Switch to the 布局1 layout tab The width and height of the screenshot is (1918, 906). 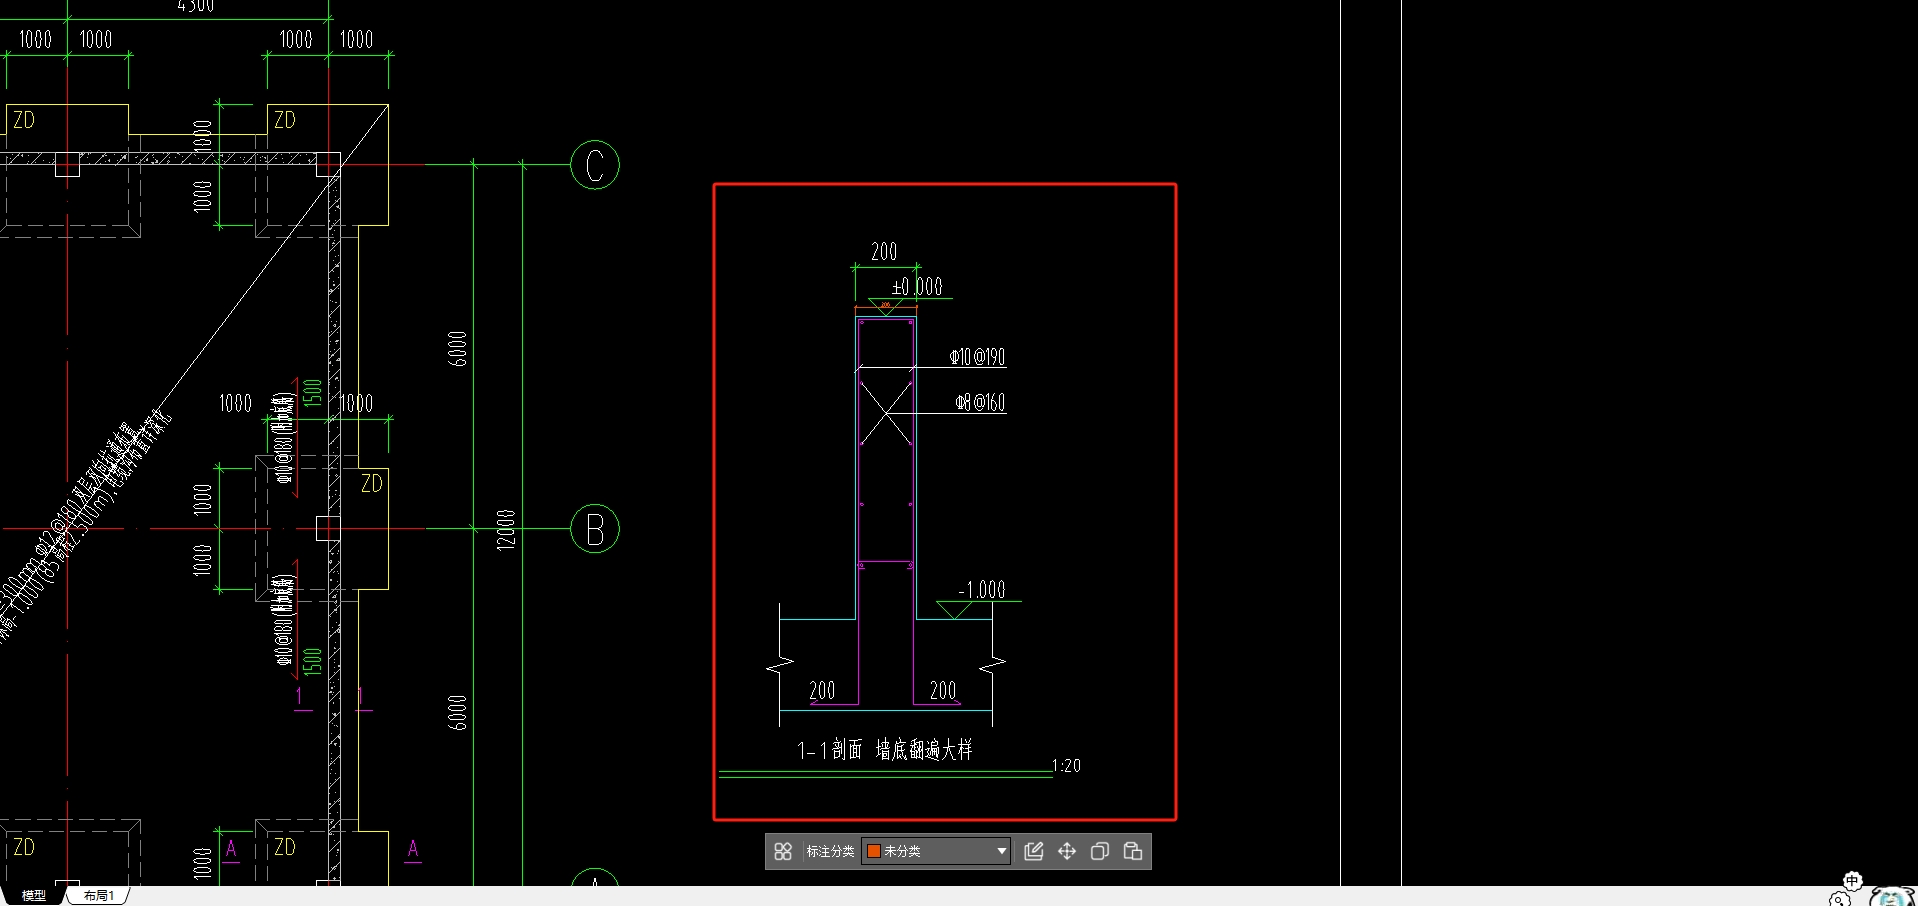(99, 896)
